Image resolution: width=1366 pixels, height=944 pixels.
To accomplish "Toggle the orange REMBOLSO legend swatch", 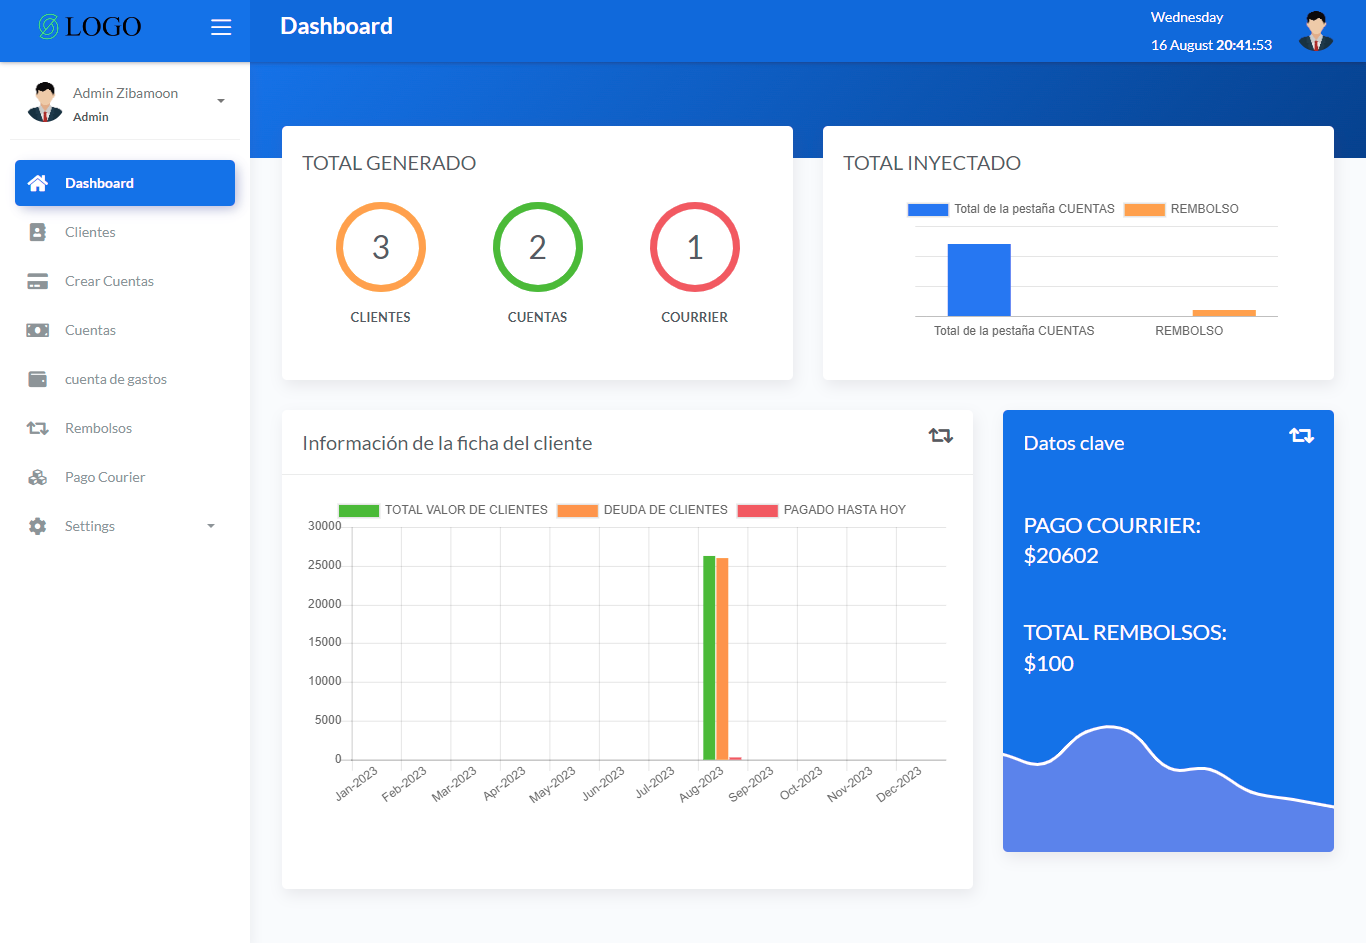I will coord(1144,209).
